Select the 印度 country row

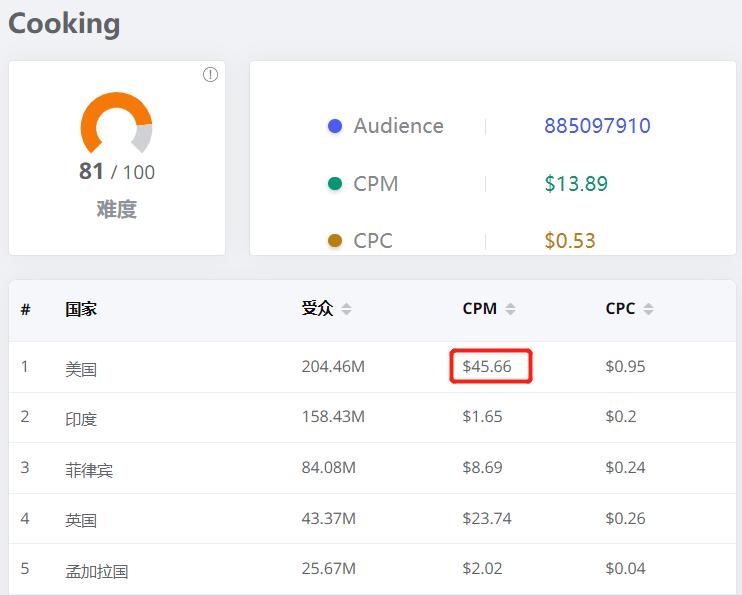81,418
